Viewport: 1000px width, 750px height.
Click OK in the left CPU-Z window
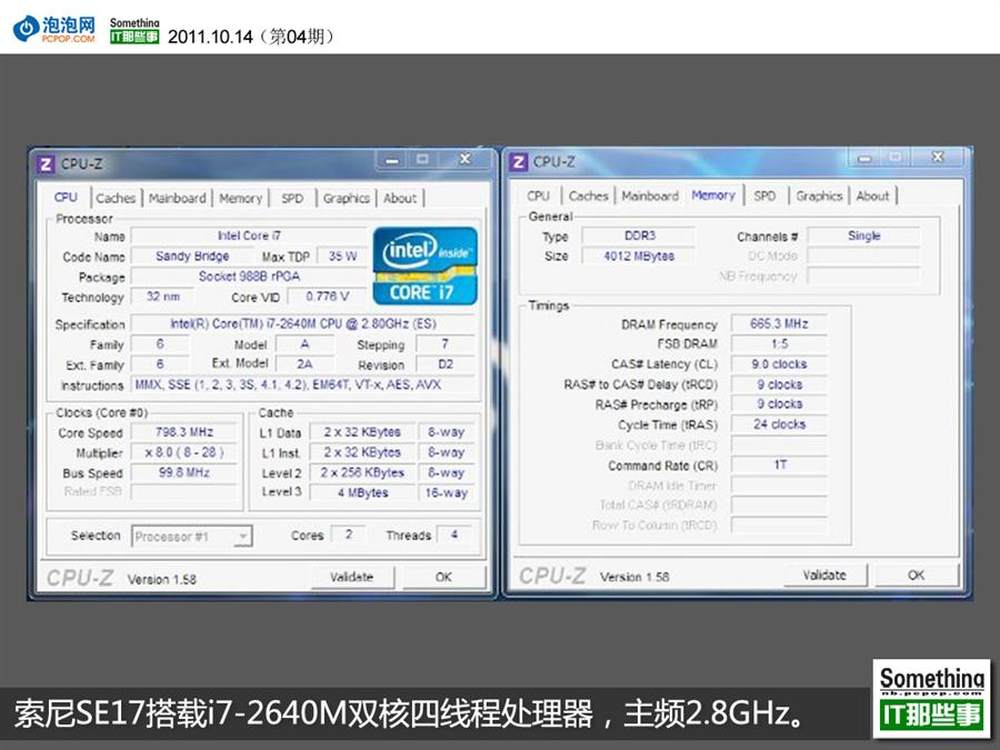pos(443,577)
